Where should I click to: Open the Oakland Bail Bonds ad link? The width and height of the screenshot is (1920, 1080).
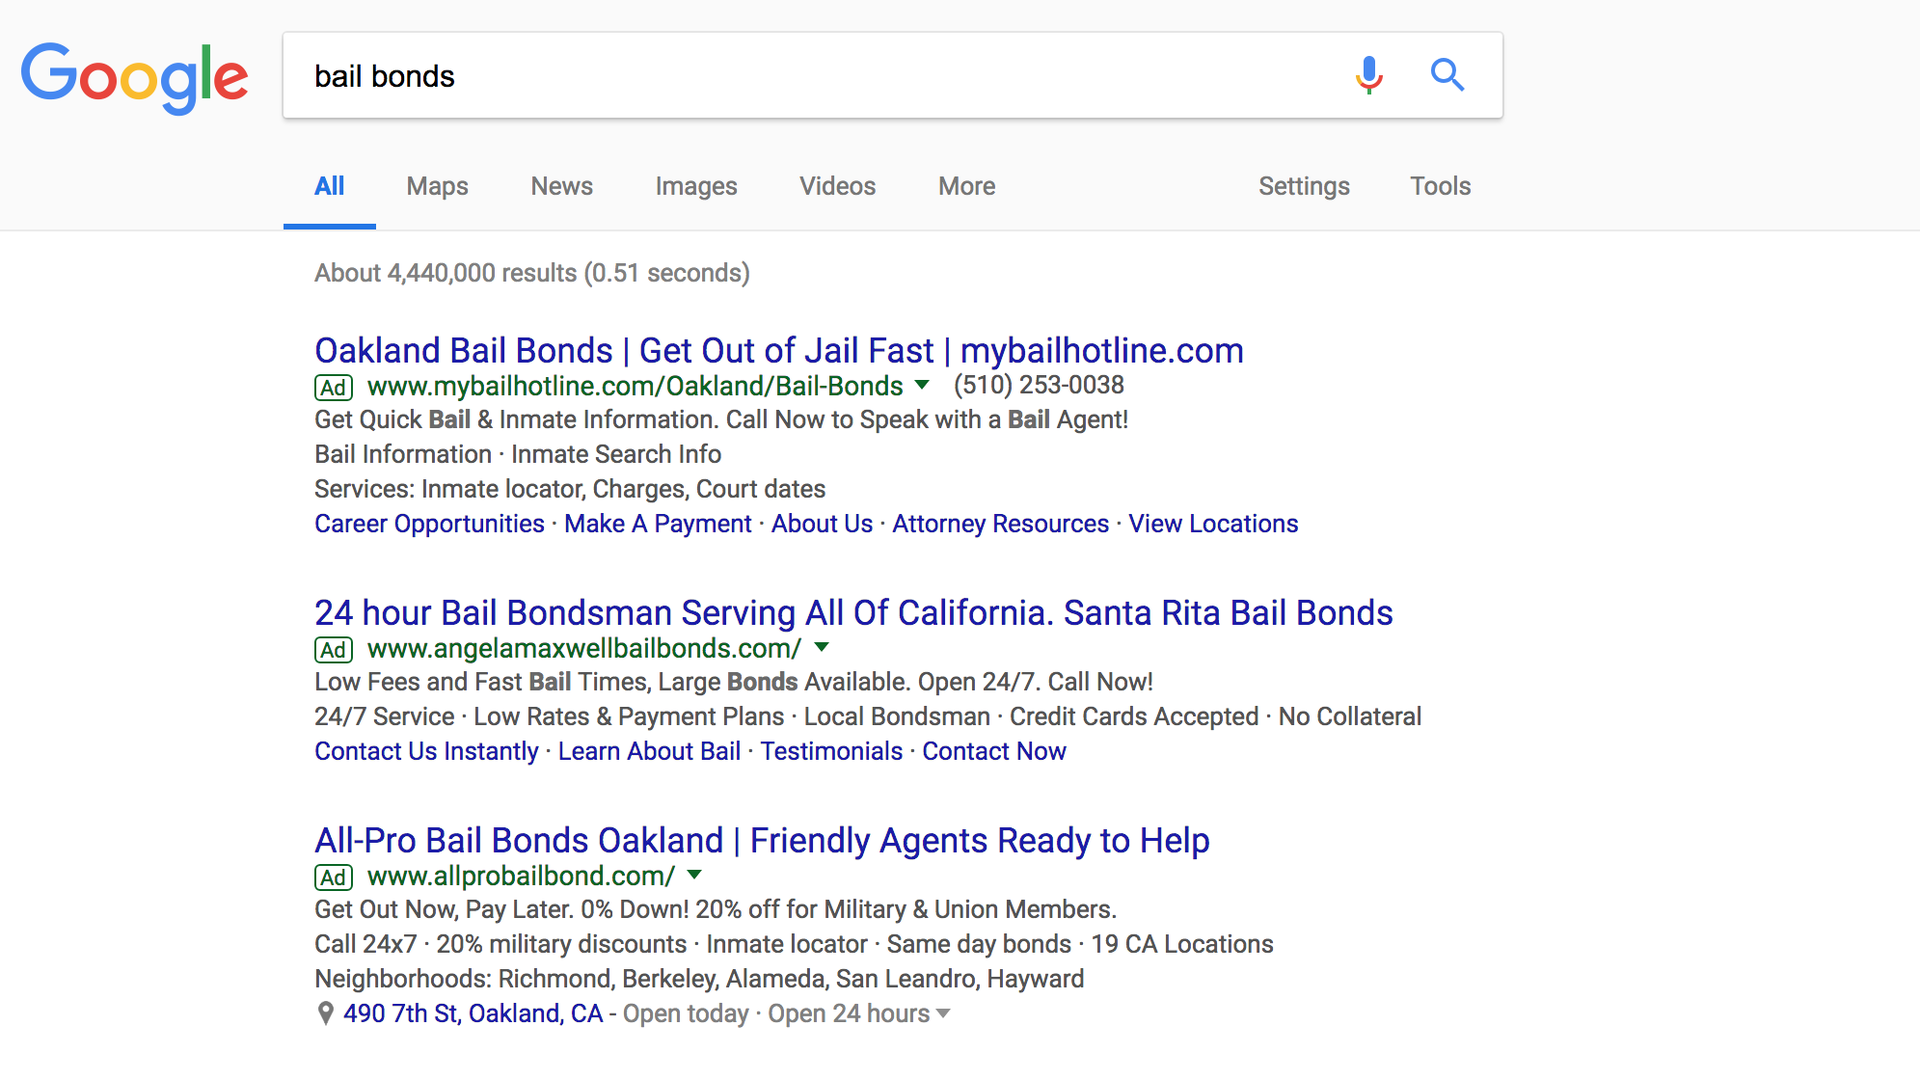[778, 350]
